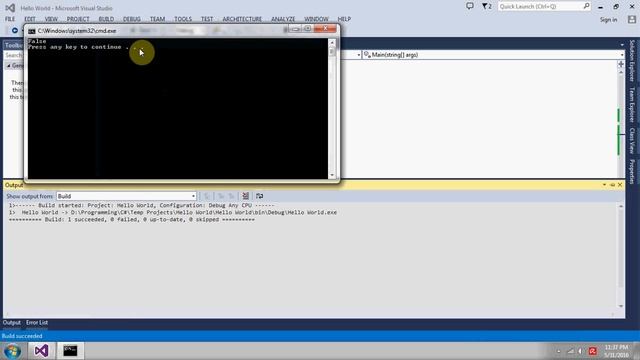Open the WINDOW menu
Image resolution: width=640 pixels, height=360 pixels.
coord(316,19)
